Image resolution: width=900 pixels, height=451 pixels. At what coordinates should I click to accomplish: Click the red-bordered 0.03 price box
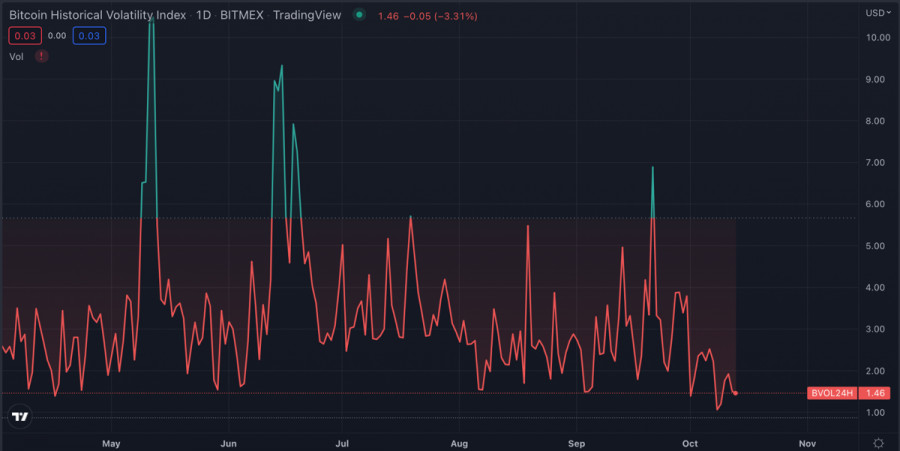pos(24,36)
